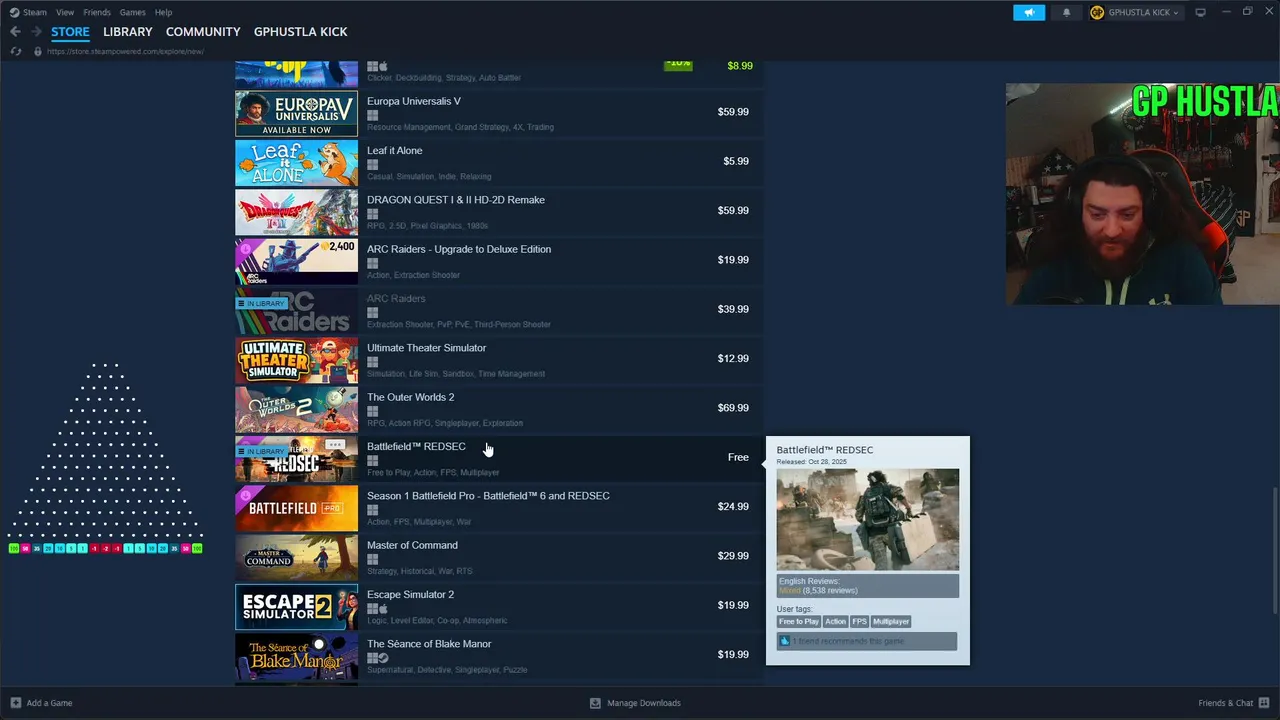Open the Battlefield REDSEC title
The width and height of the screenshot is (1280, 720).
coord(416,446)
